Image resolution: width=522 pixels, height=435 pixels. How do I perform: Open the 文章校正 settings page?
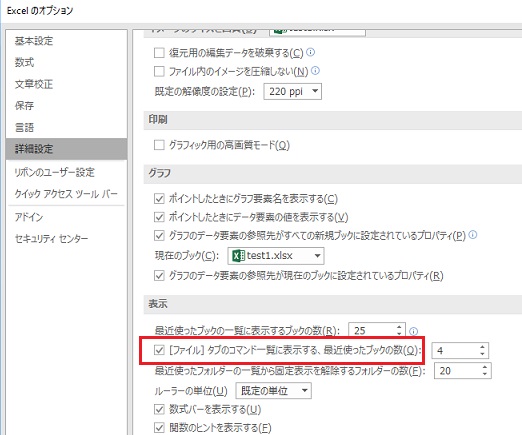pyautogui.click(x=34, y=84)
